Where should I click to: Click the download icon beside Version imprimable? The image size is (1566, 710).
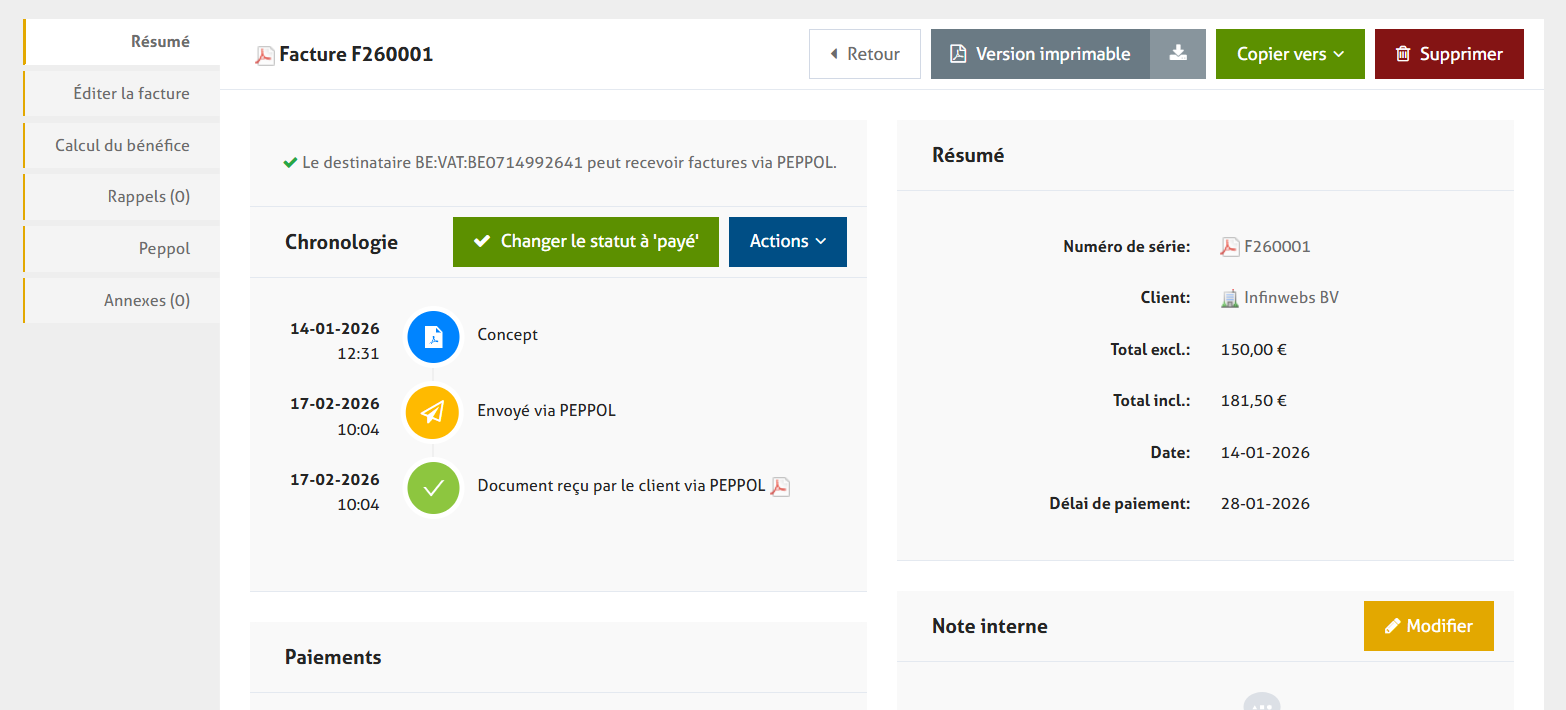[x=1178, y=54]
